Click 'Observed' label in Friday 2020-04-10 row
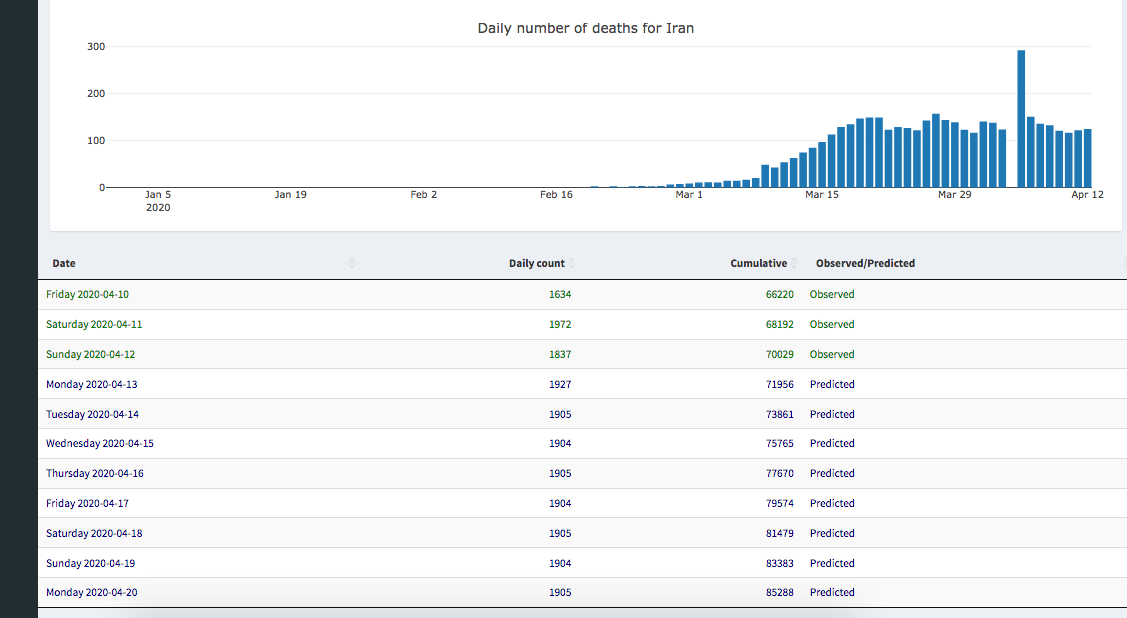 pos(832,295)
